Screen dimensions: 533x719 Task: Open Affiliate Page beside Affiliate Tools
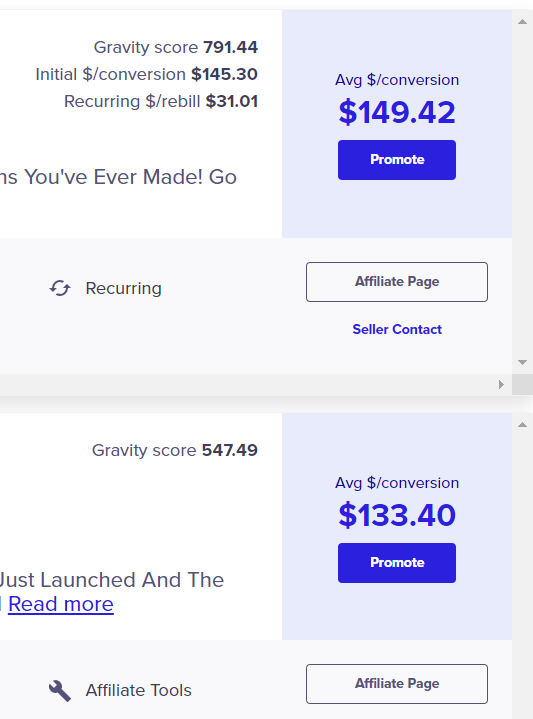pyautogui.click(x=397, y=684)
